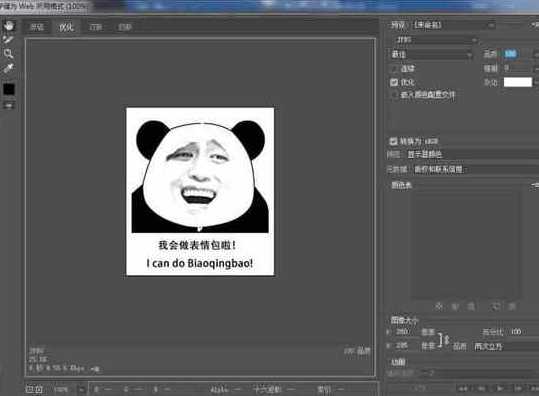Select the Hand tool
The height and width of the screenshot is (396, 539).
click(9, 25)
